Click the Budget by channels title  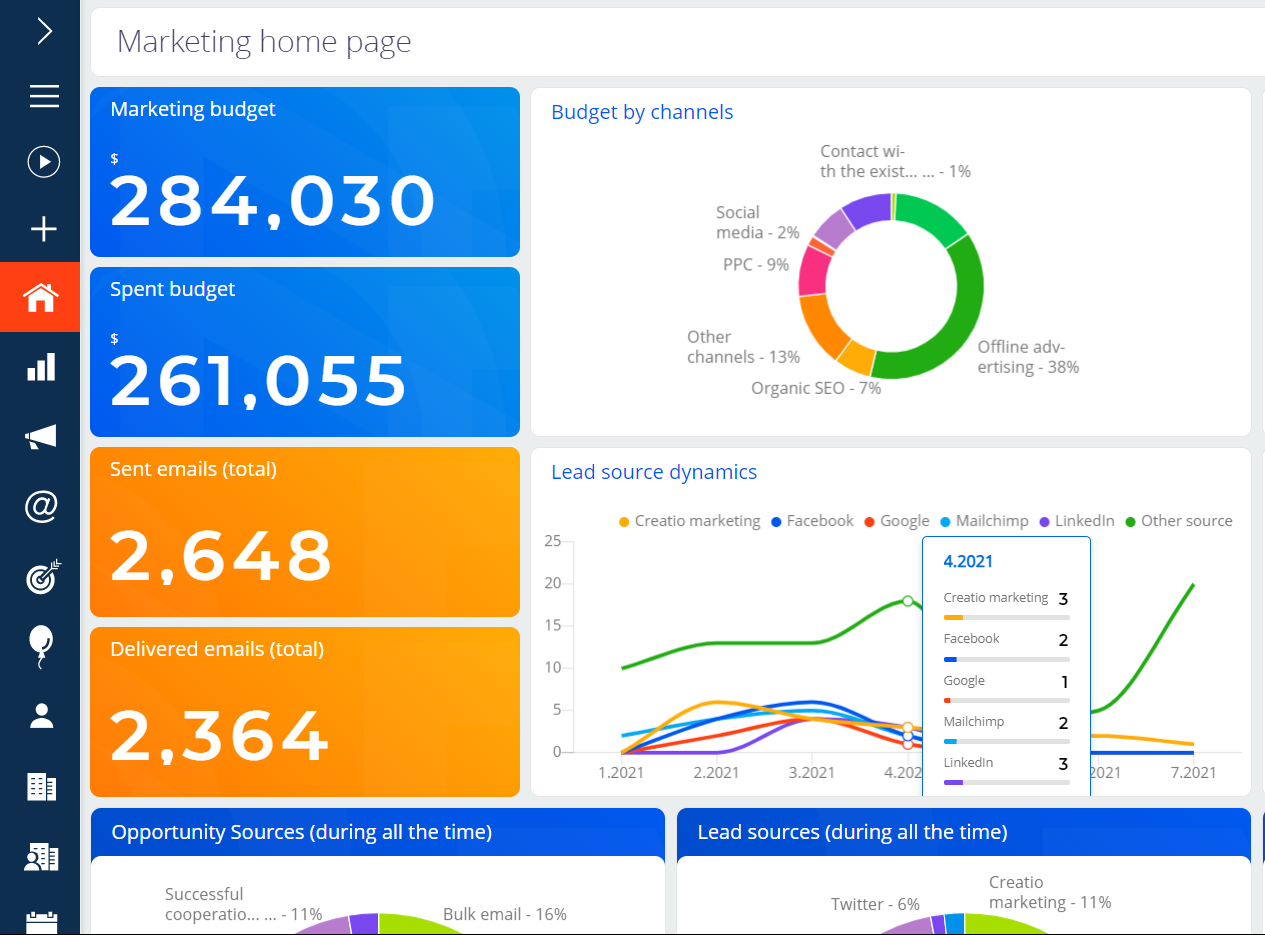click(x=642, y=112)
